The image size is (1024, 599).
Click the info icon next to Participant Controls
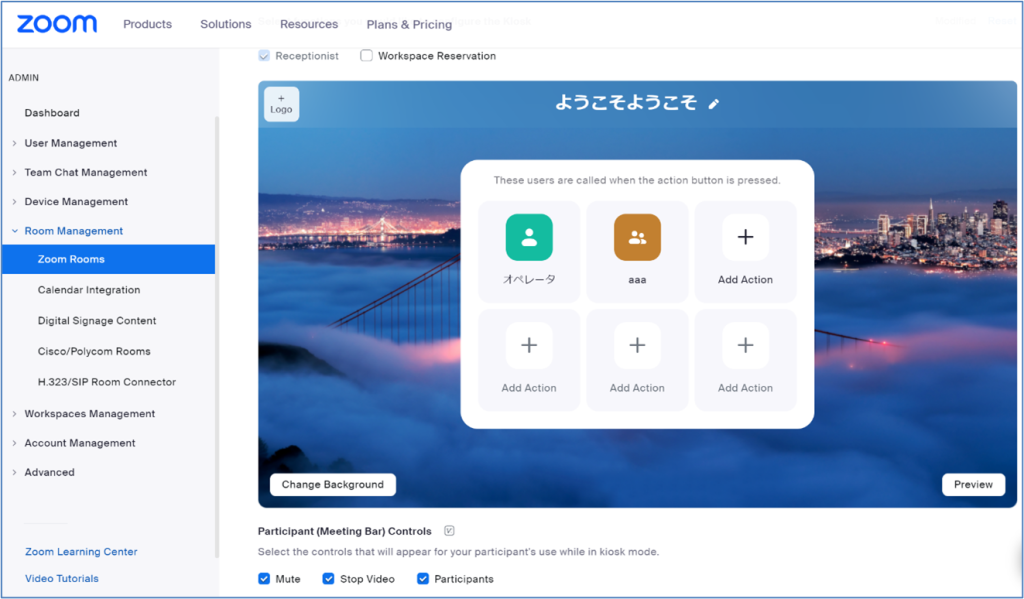click(x=449, y=530)
